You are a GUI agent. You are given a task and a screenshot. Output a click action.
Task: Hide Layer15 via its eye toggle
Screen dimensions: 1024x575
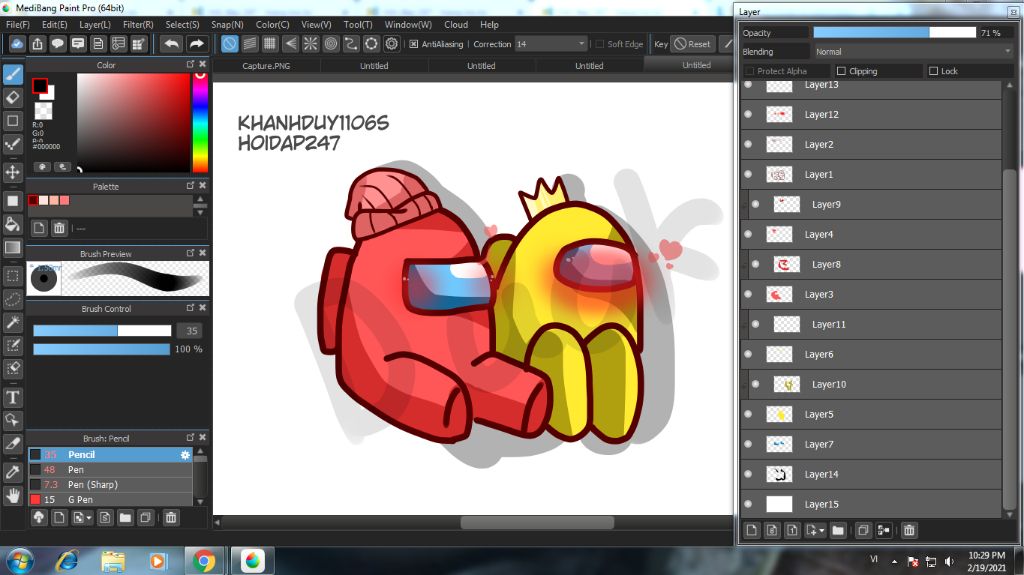pyautogui.click(x=748, y=504)
